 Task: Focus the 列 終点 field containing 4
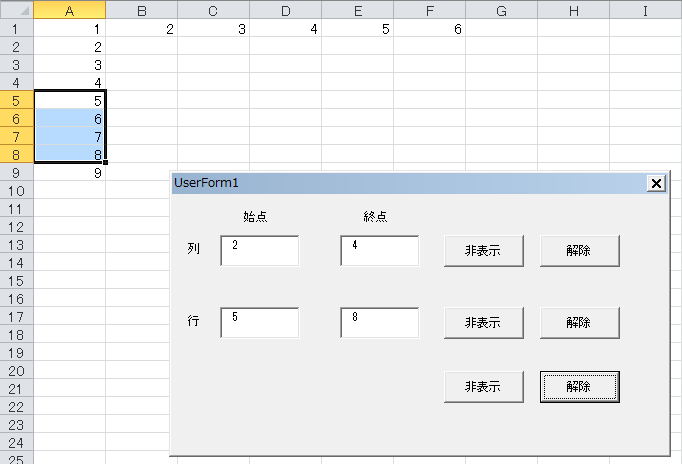(379, 251)
